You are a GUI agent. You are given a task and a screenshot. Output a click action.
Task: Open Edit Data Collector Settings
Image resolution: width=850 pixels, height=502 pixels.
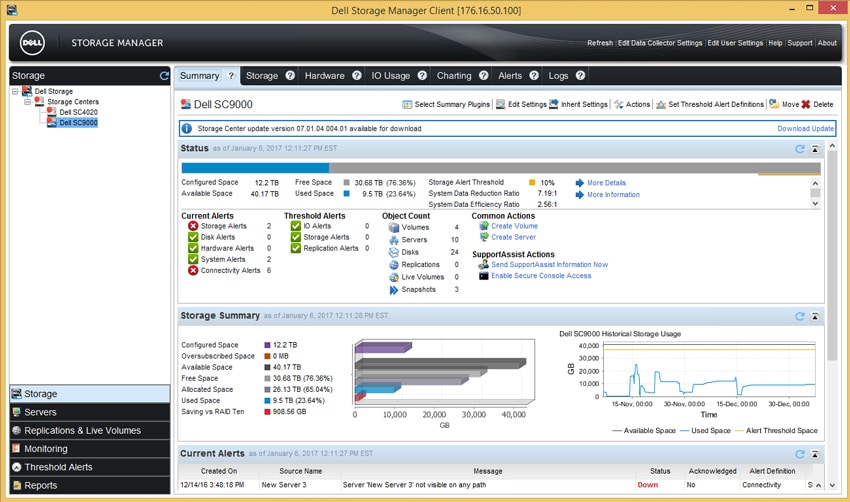pyautogui.click(x=660, y=43)
